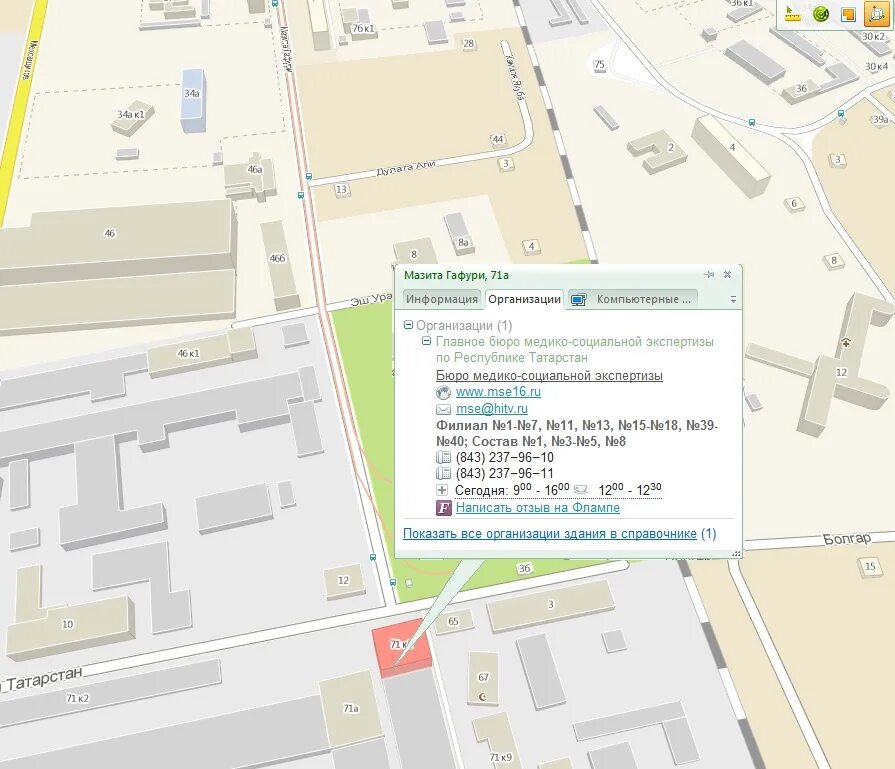
Task: Toggle the 3D axes map view button
Action: 876,14
